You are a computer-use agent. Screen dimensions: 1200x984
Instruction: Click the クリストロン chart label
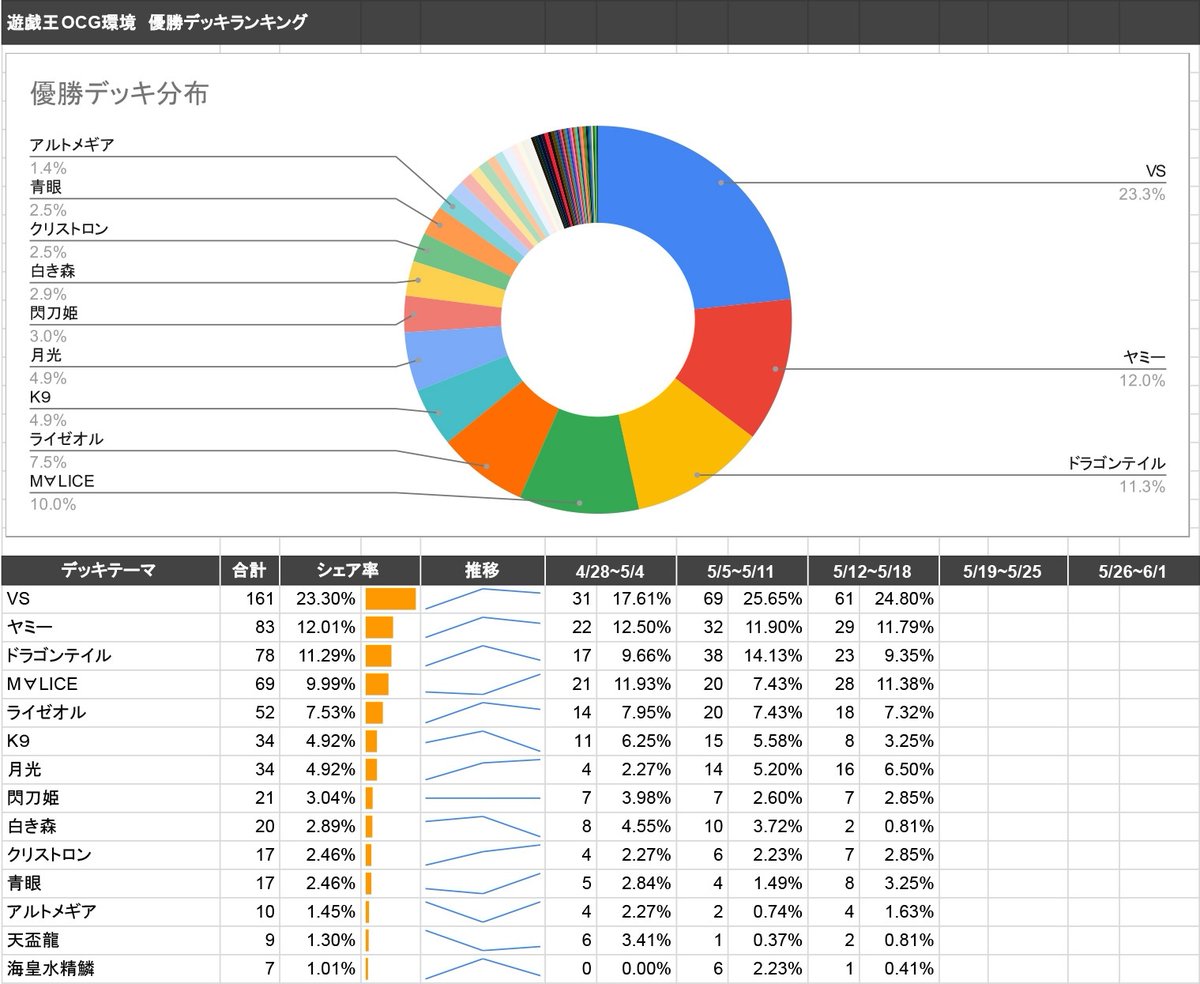(x=69, y=229)
